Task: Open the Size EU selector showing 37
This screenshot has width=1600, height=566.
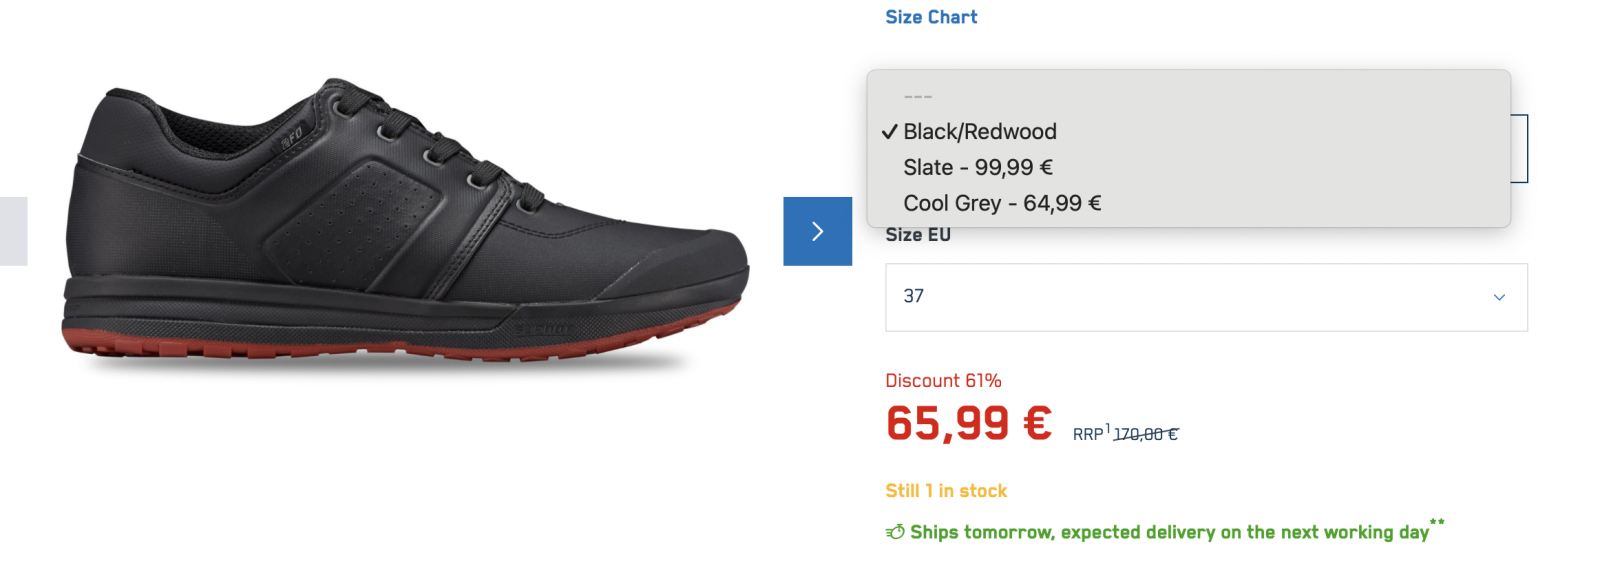Action: [x=1205, y=297]
